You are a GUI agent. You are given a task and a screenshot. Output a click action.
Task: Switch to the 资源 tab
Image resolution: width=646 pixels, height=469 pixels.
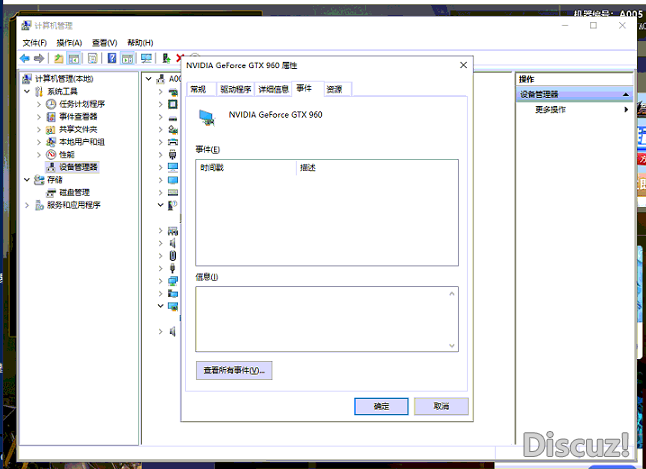(338, 89)
